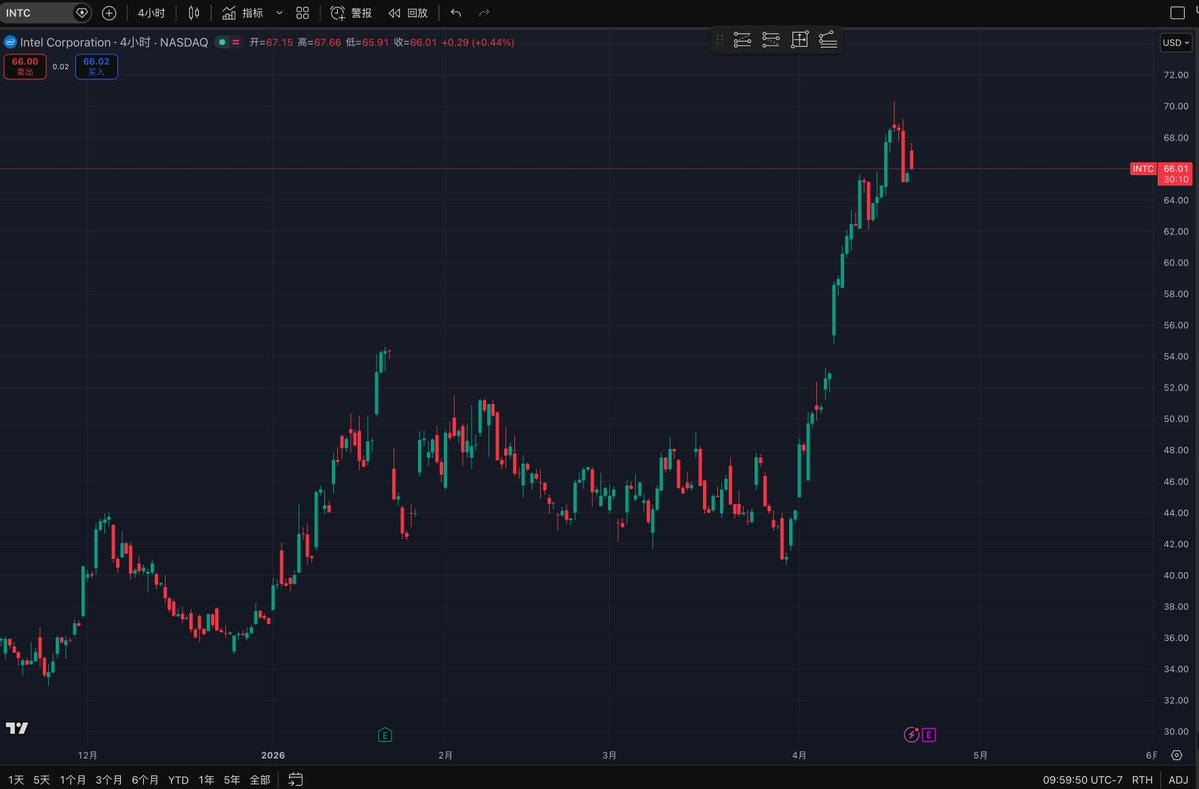Click the 4月 time axis label
The image size is (1199, 789).
(x=799, y=755)
